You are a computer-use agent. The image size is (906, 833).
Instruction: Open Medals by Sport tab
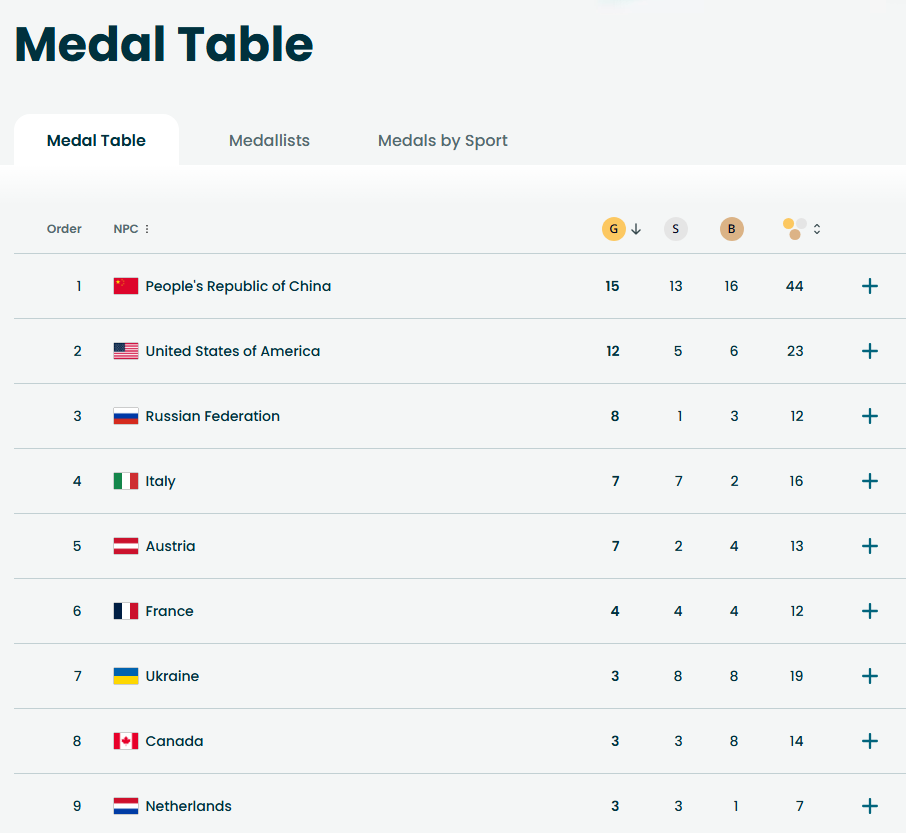(443, 140)
